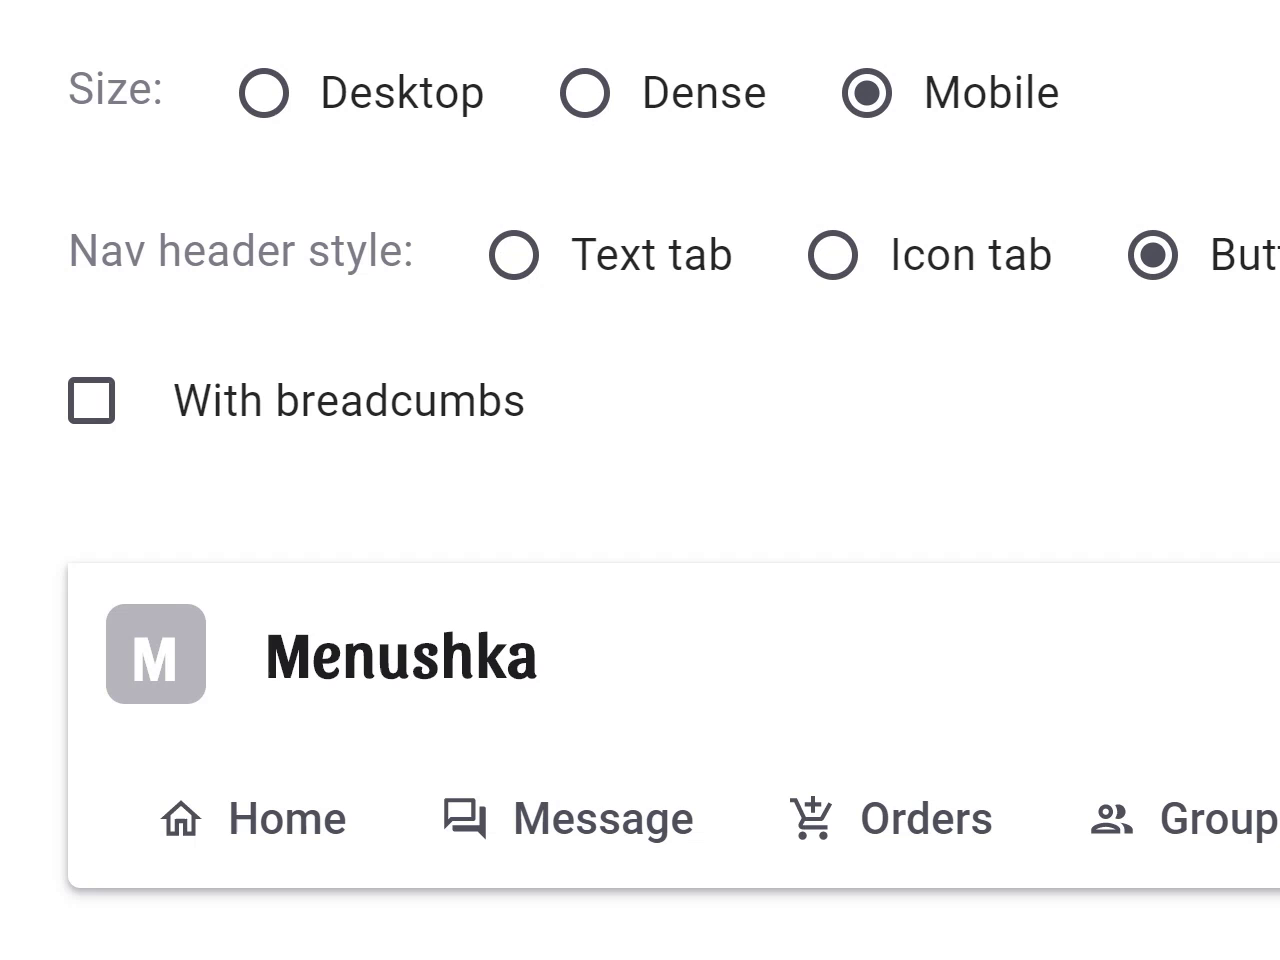1280x960 pixels.
Task: Open the Groups navigation label
Action: (1219, 819)
